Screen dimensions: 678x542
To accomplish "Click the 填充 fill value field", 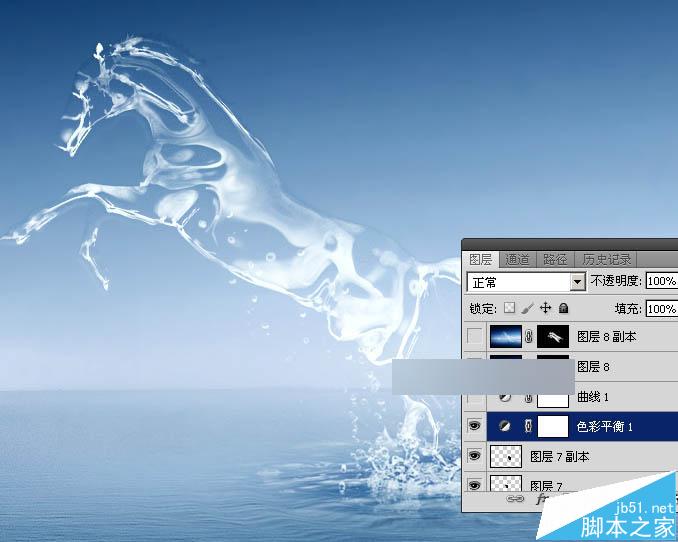I will pos(662,309).
